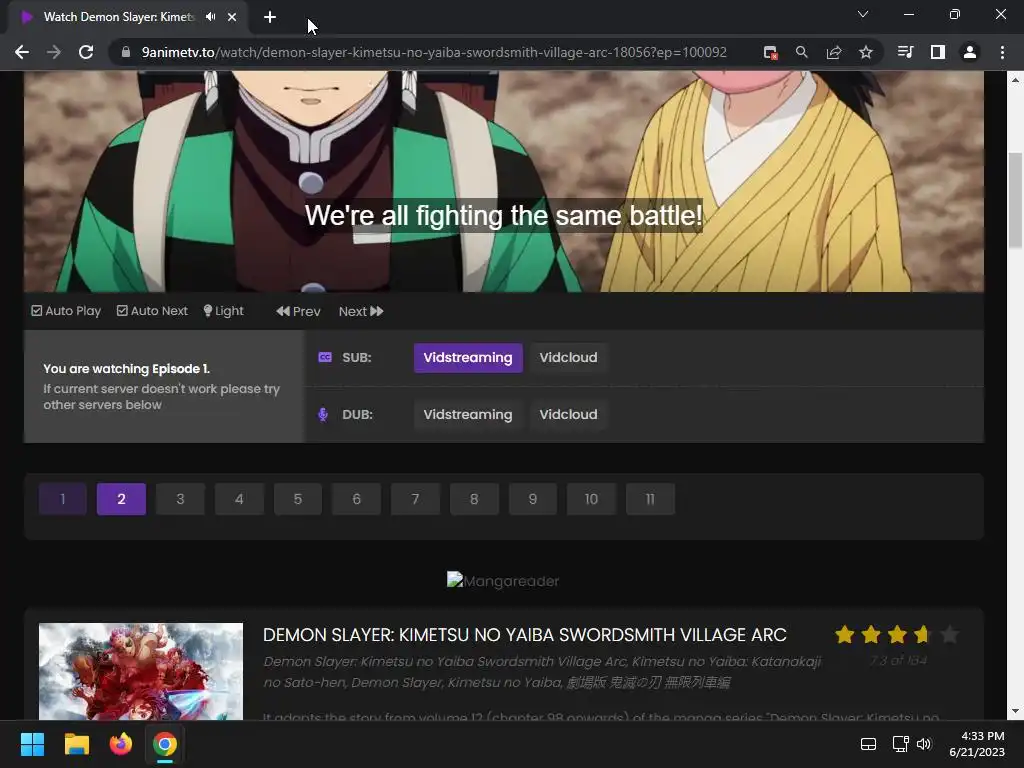
Task: Go back using the browser back arrow
Action: tap(22, 52)
